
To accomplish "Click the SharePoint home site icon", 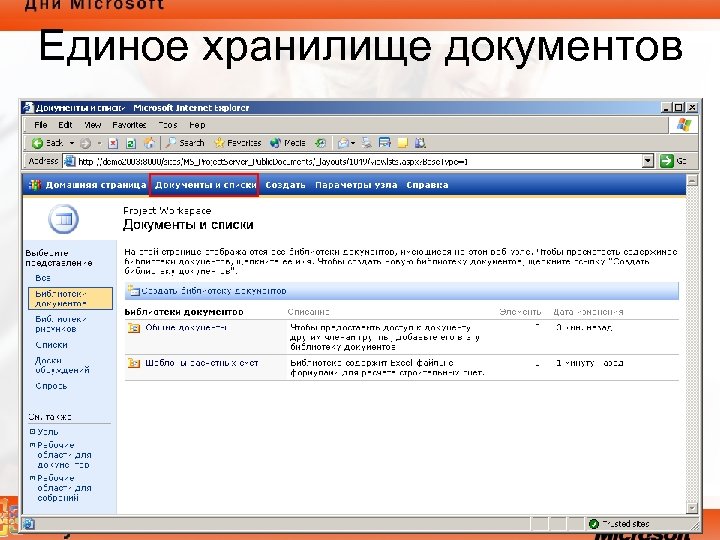I will (35, 185).
